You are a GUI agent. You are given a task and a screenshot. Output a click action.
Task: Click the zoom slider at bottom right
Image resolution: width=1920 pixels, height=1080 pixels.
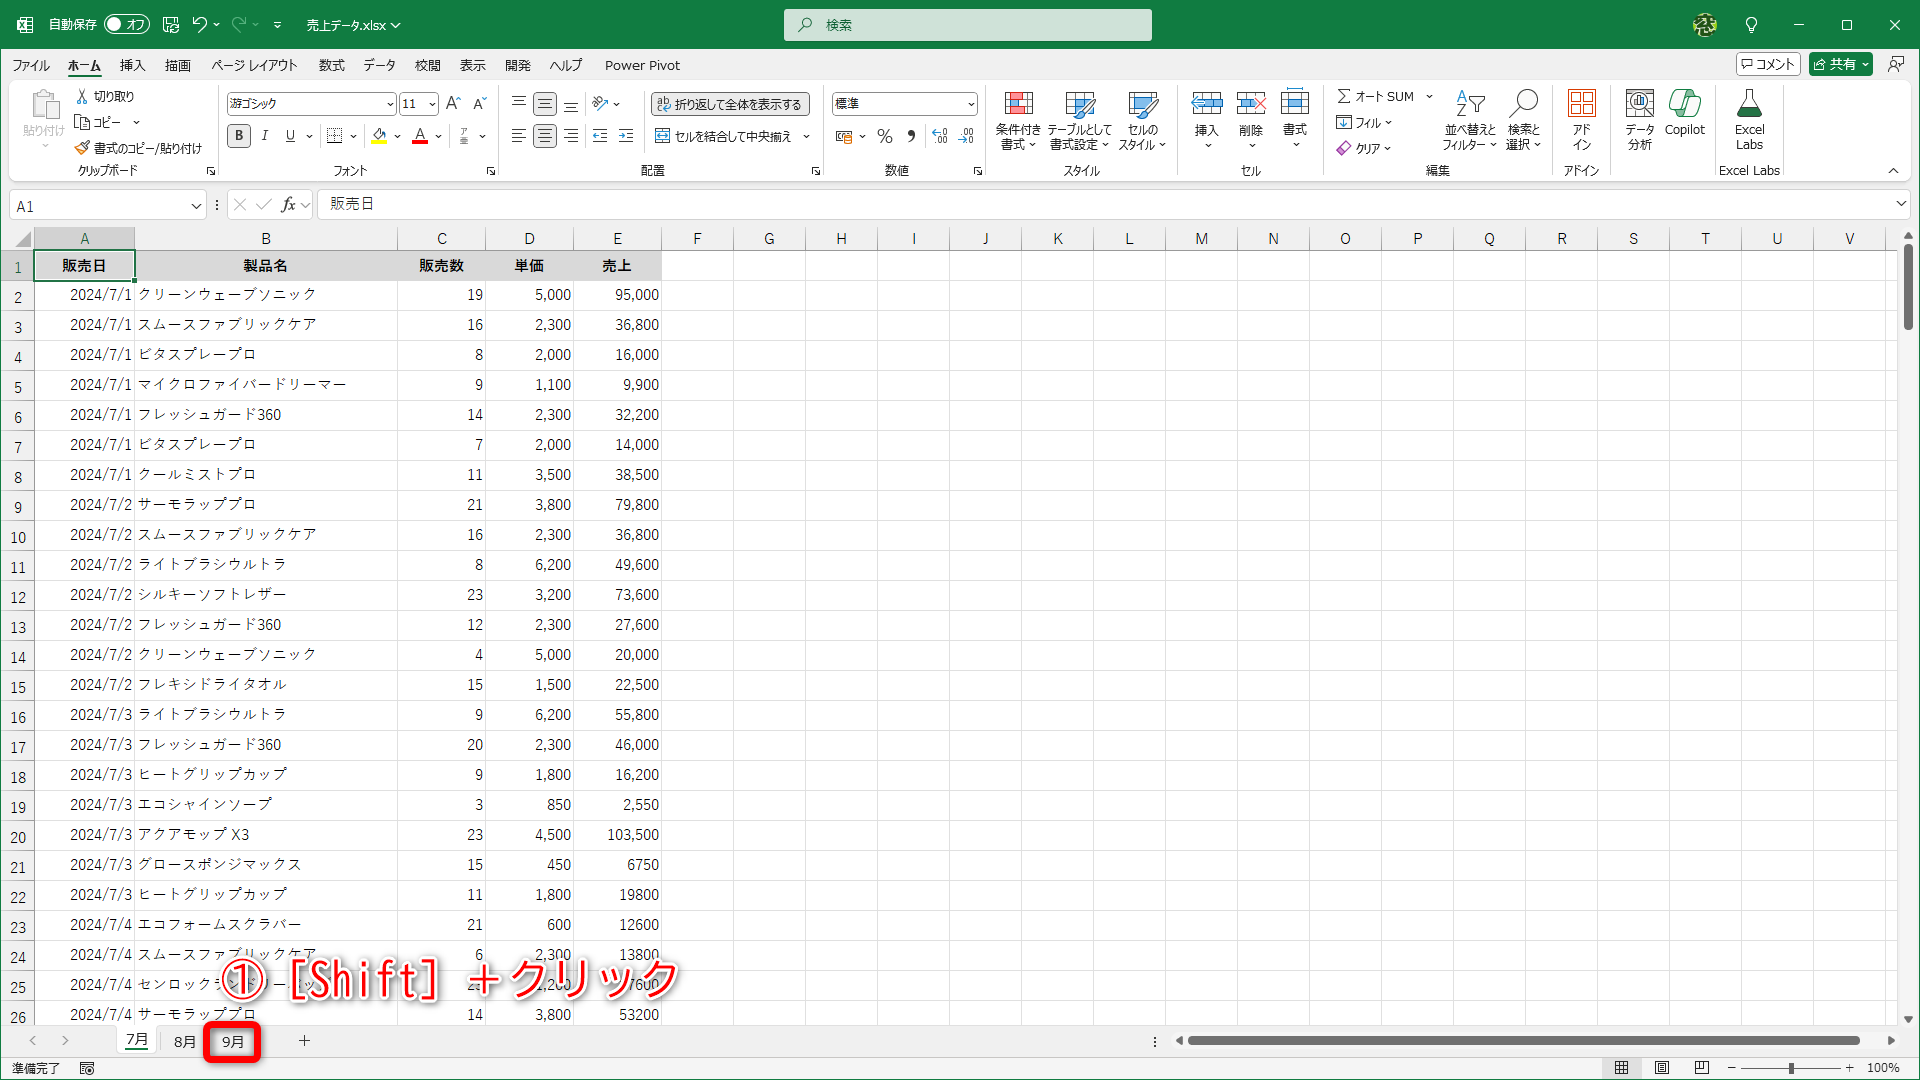tap(1791, 1068)
